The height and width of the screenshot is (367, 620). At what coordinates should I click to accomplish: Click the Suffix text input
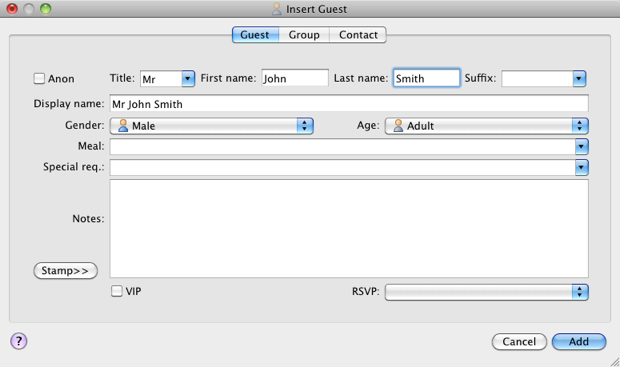tap(537, 78)
